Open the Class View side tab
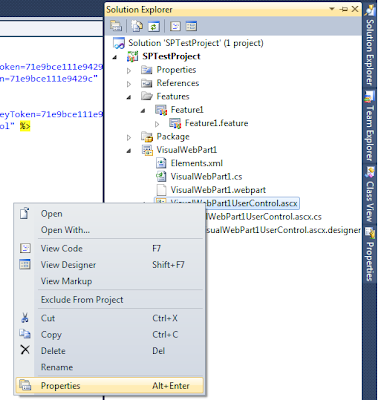This screenshot has width=378, height=400. [369, 195]
